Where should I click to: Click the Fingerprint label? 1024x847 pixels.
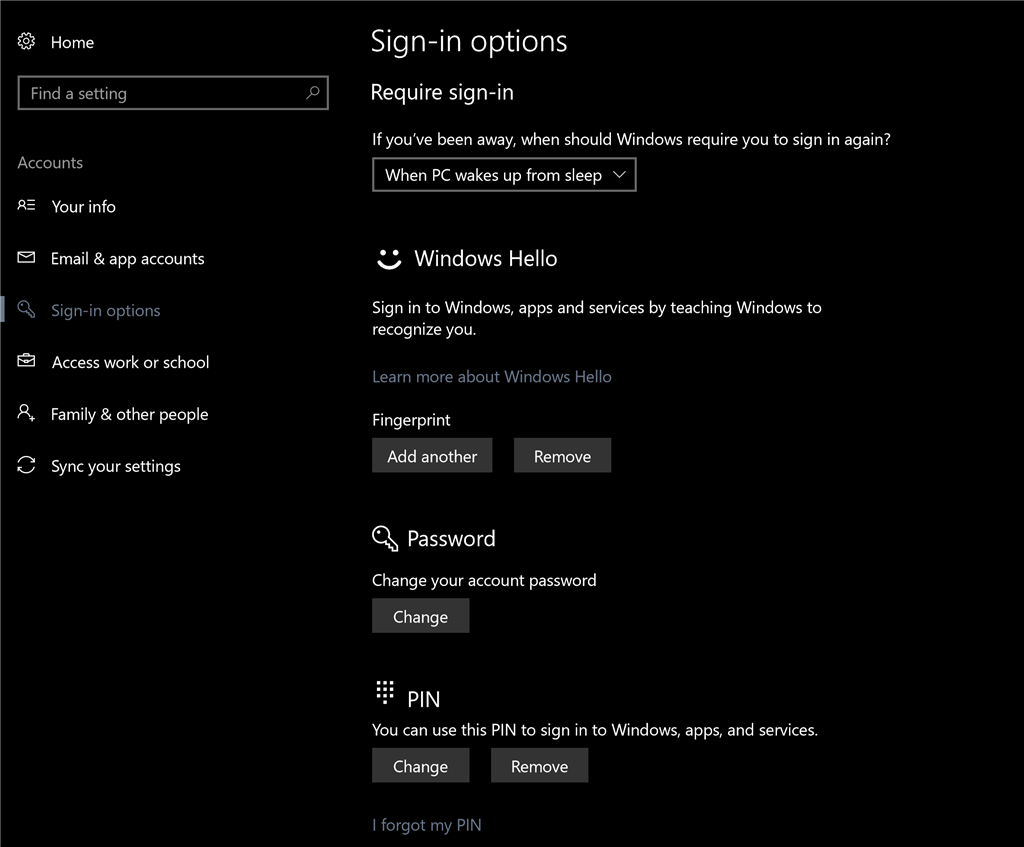click(x=411, y=420)
